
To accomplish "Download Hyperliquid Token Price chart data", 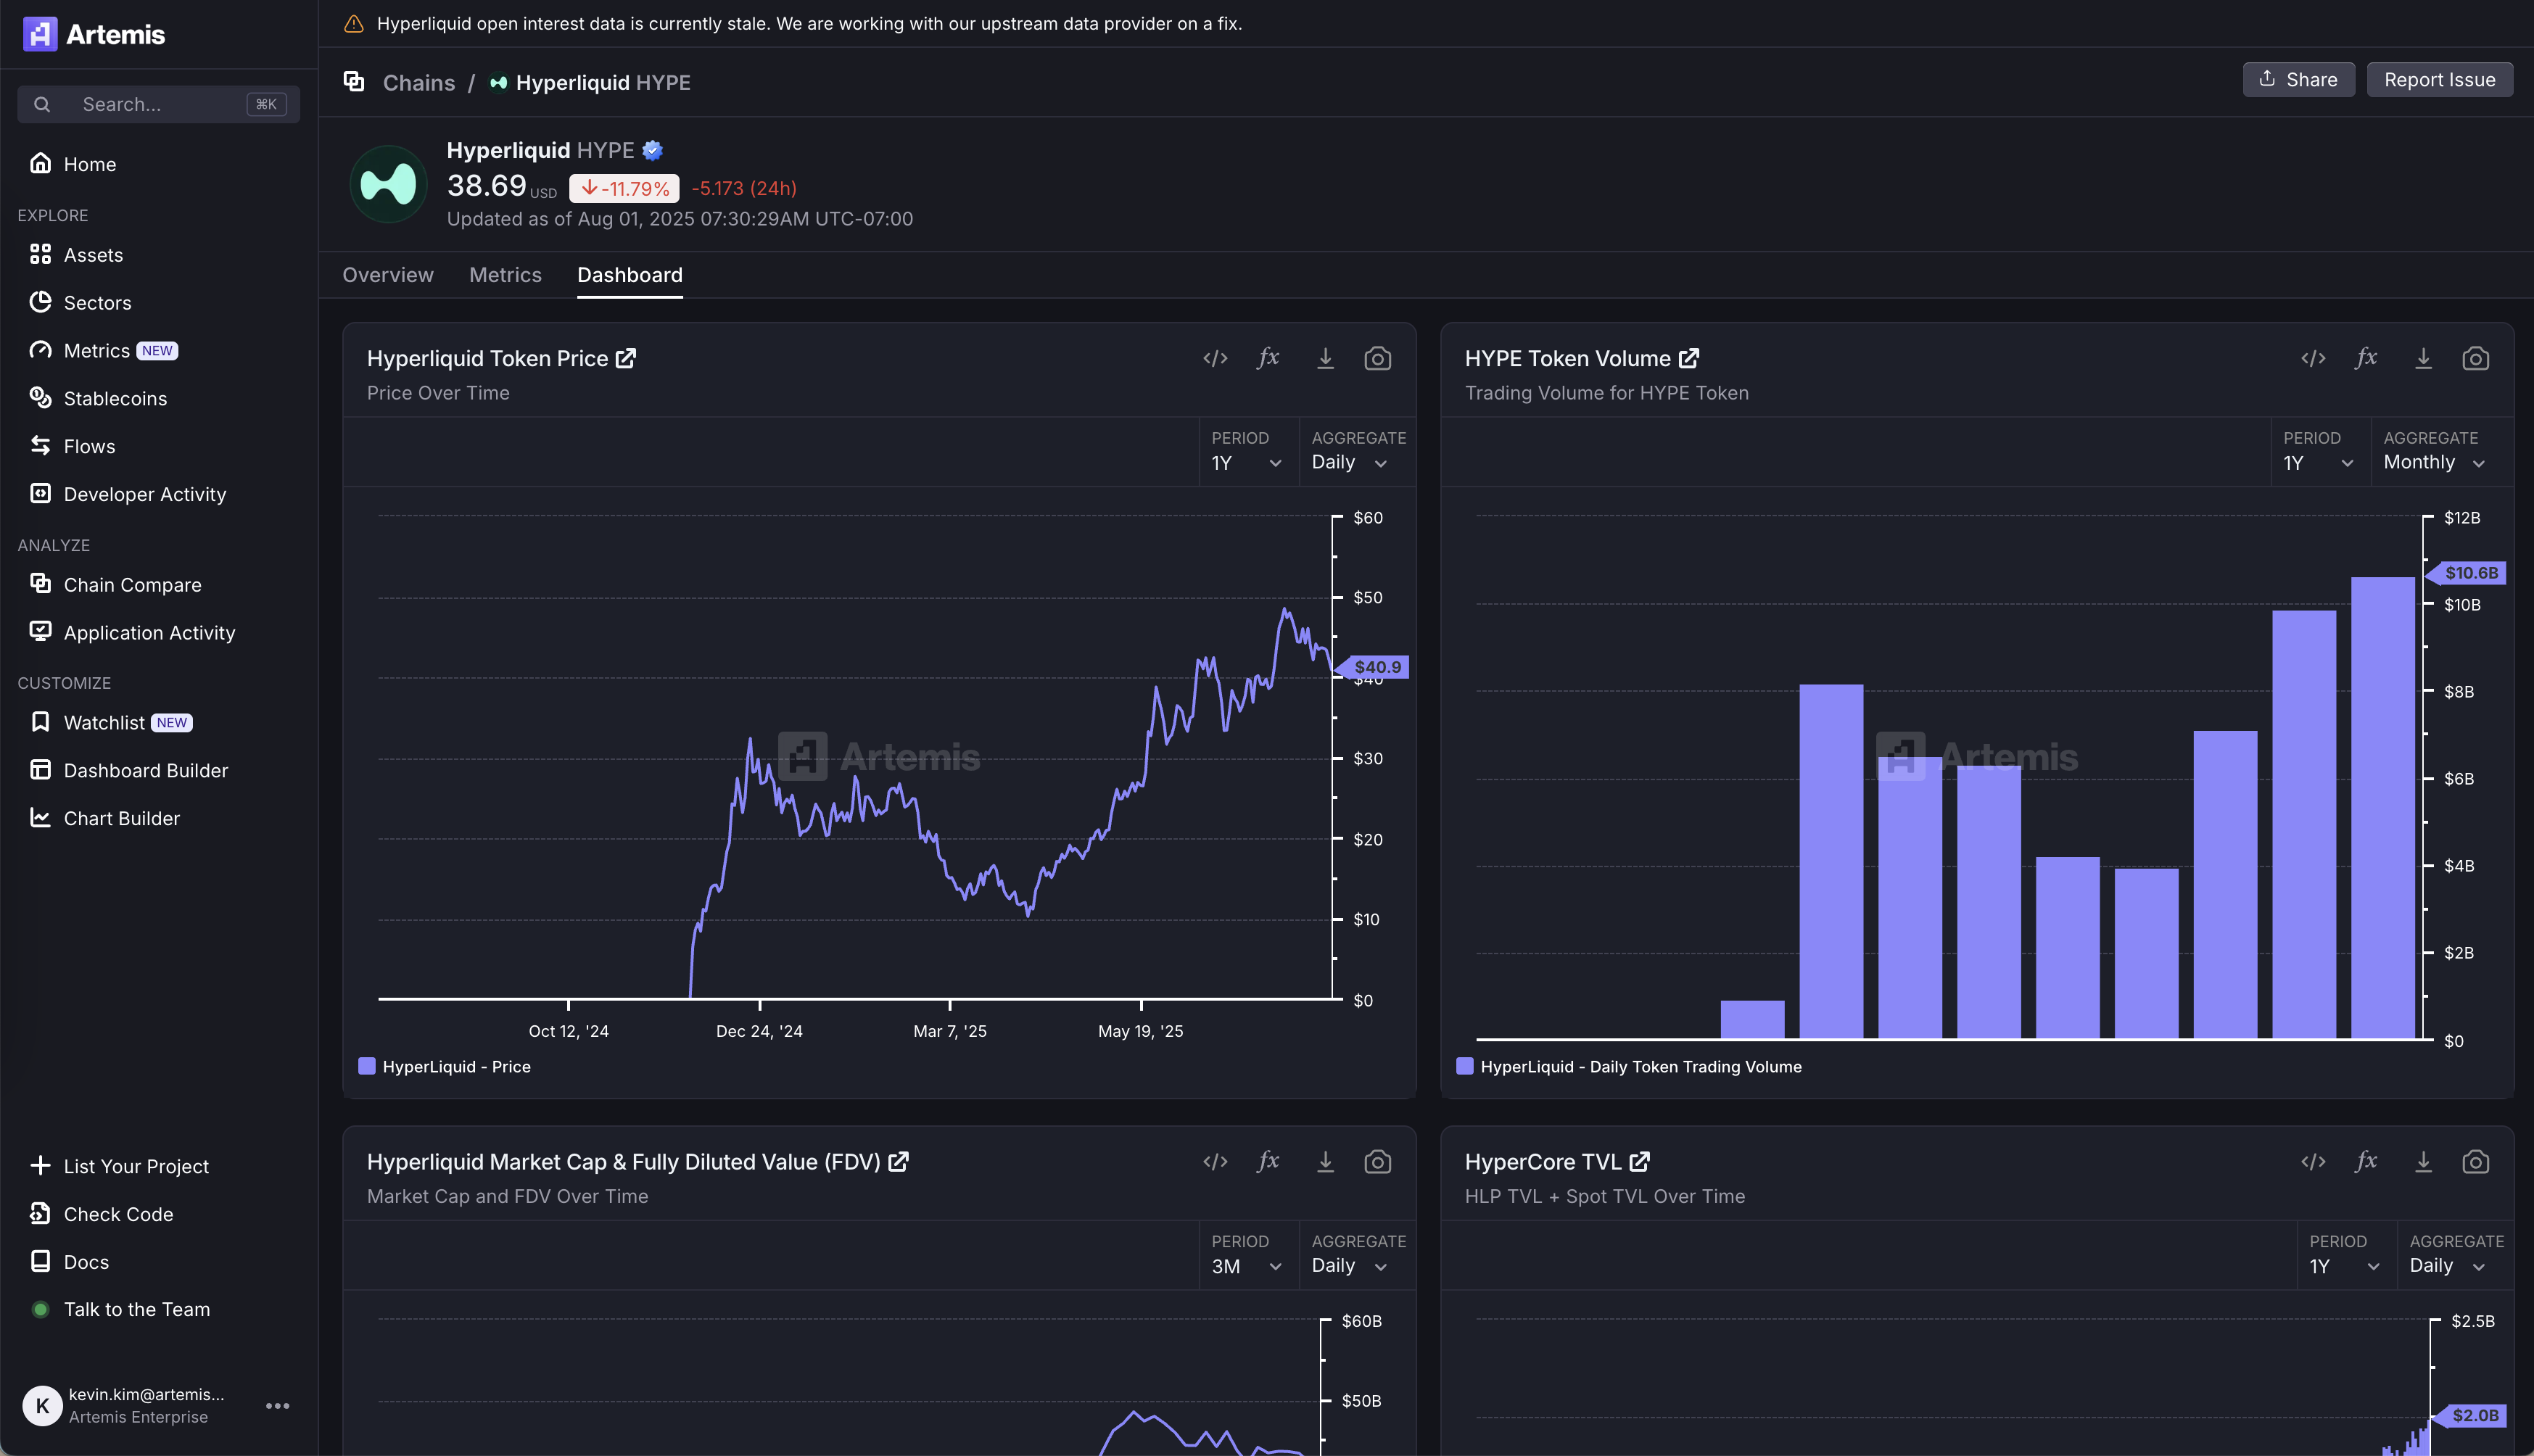I will click(1325, 358).
